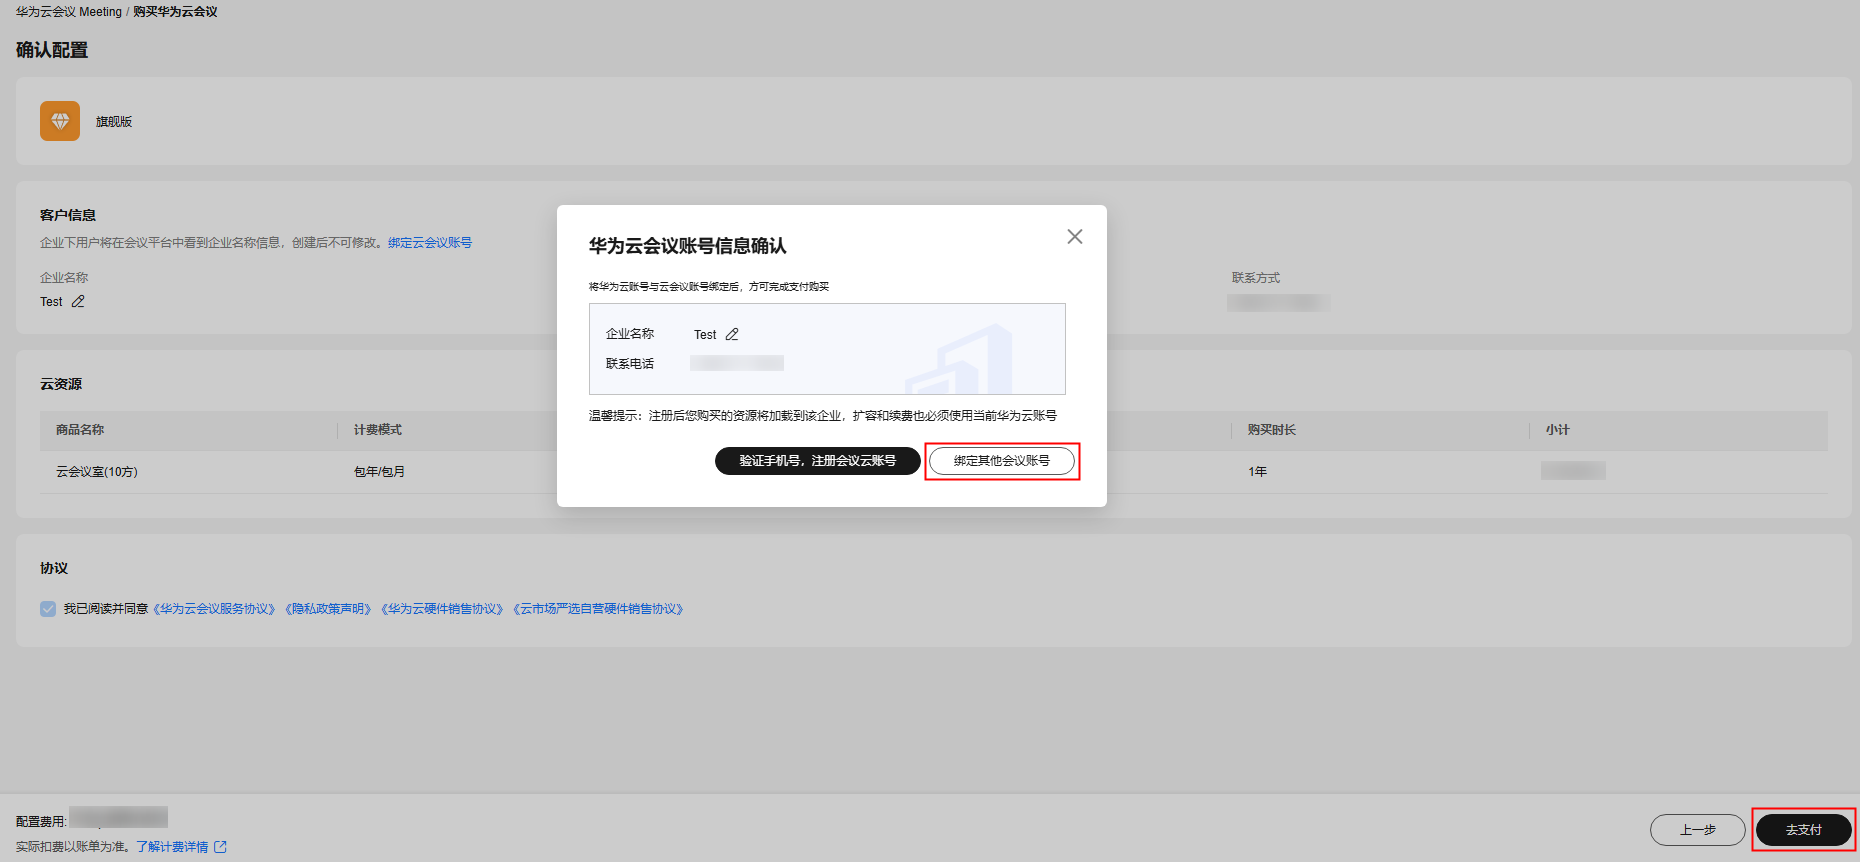
Task: Click the edit pencil next to Test in dialog
Action: pos(732,335)
